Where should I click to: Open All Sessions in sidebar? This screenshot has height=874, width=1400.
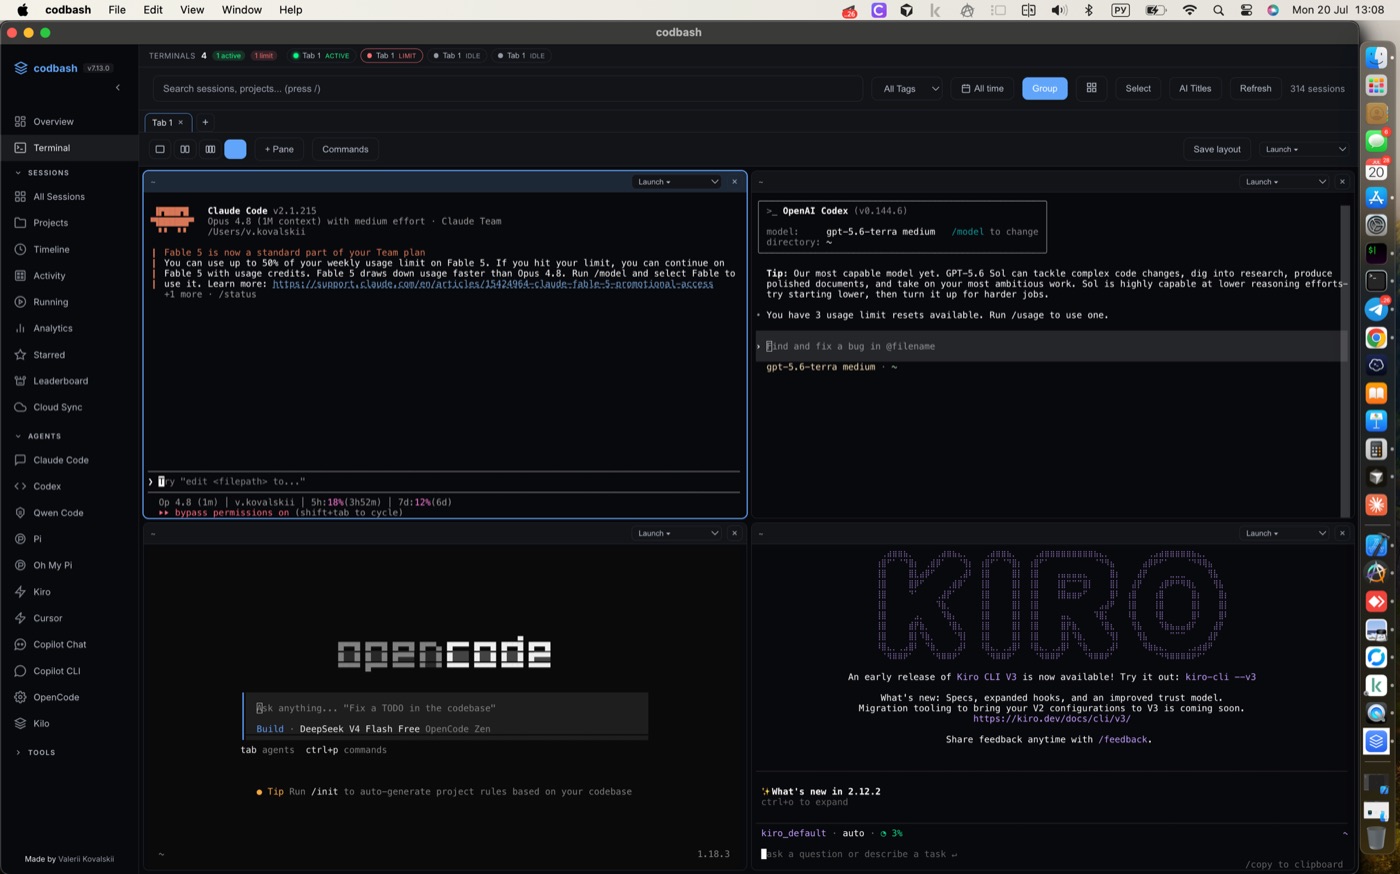click(x=69, y=197)
